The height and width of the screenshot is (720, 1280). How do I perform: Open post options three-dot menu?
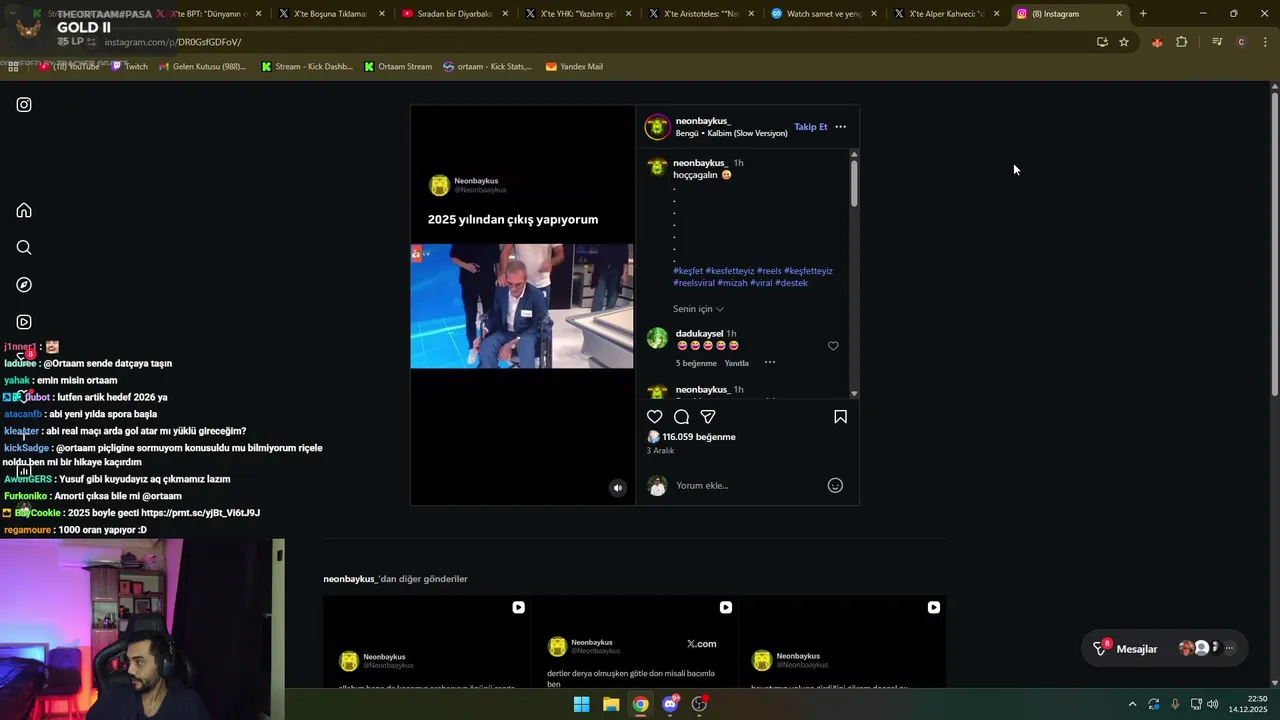click(x=840, y=127)
